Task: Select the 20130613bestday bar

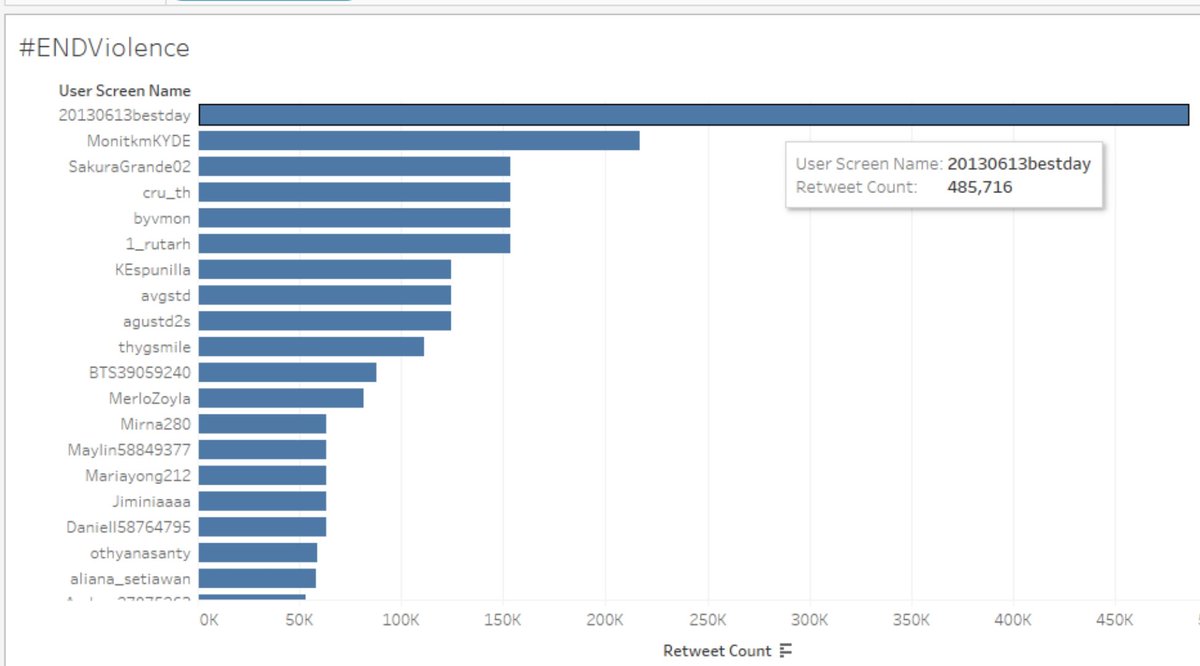Action: tap(694, 115)
